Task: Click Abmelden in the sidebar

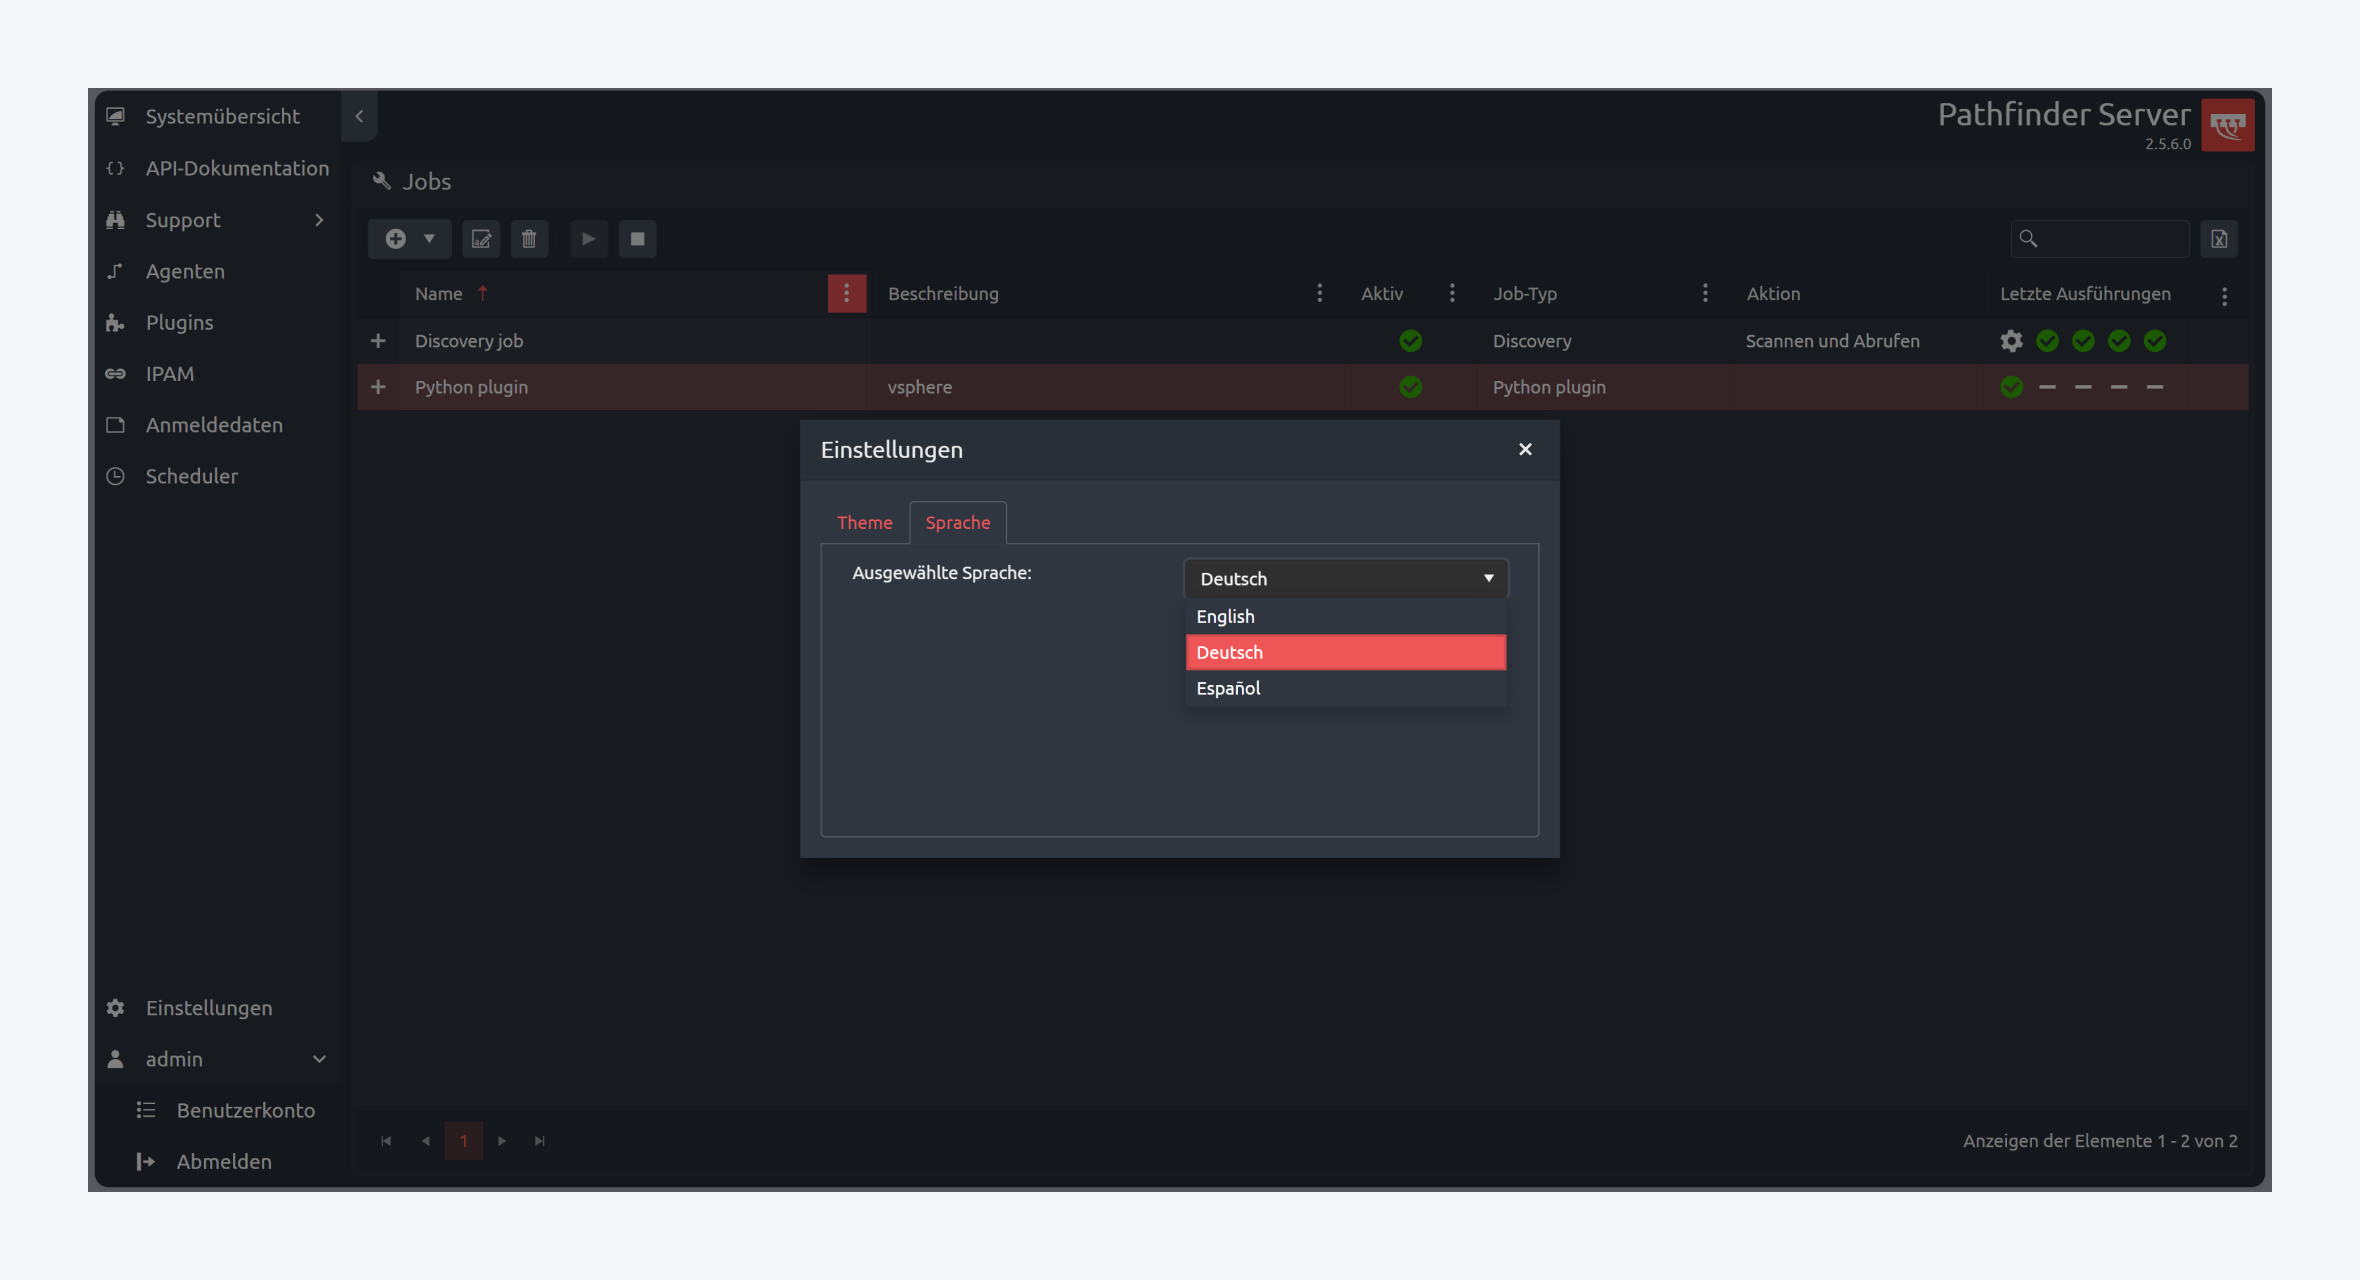Action: pos(224,1162)
